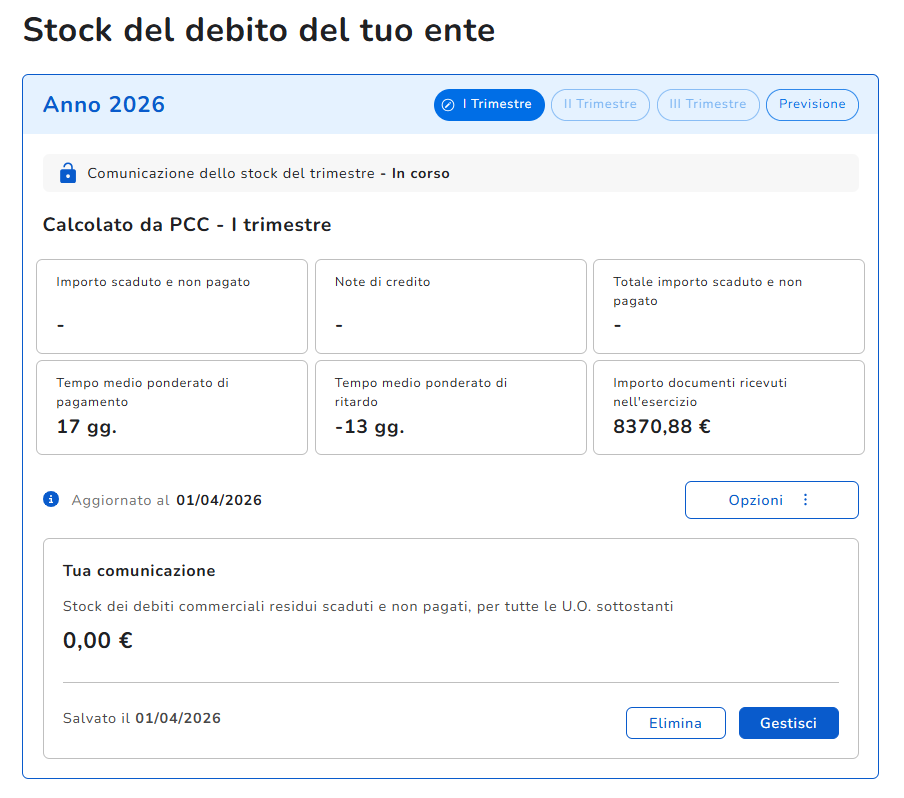Click the Importo documenti ricevuti nell'esercizio card
904x798 pixels.
click(x=728, y=407)
